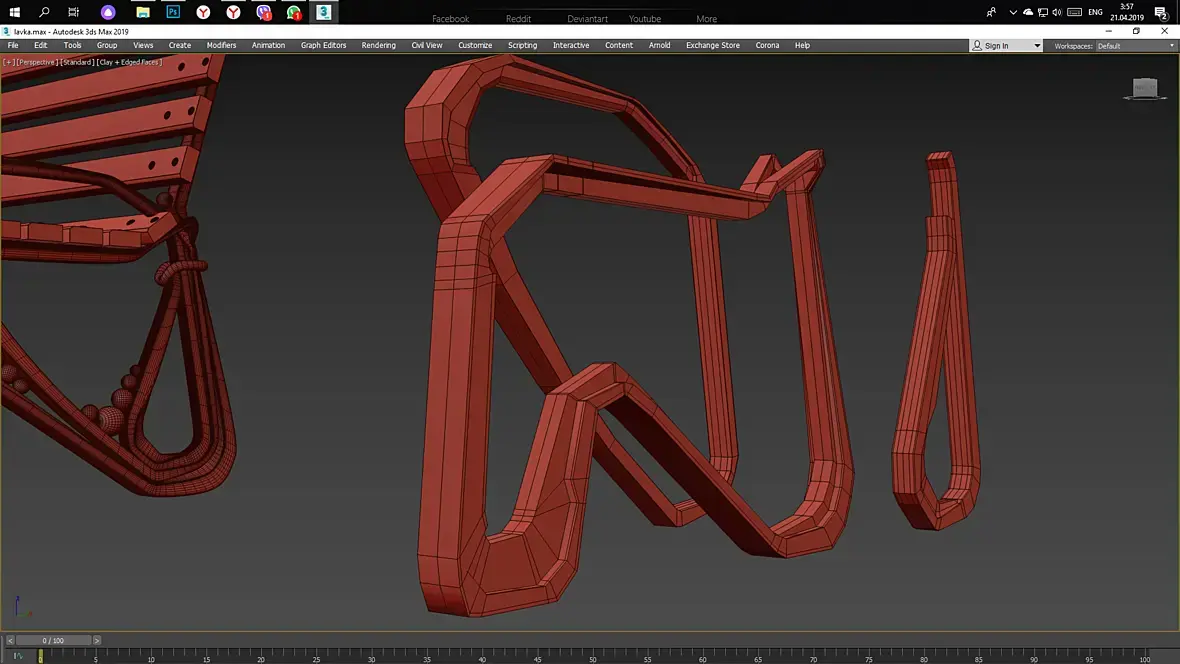This screenshot has height=664, width=1180.
Task: Click the ViewCube in the viewport corner
Action: [1145, 89]
